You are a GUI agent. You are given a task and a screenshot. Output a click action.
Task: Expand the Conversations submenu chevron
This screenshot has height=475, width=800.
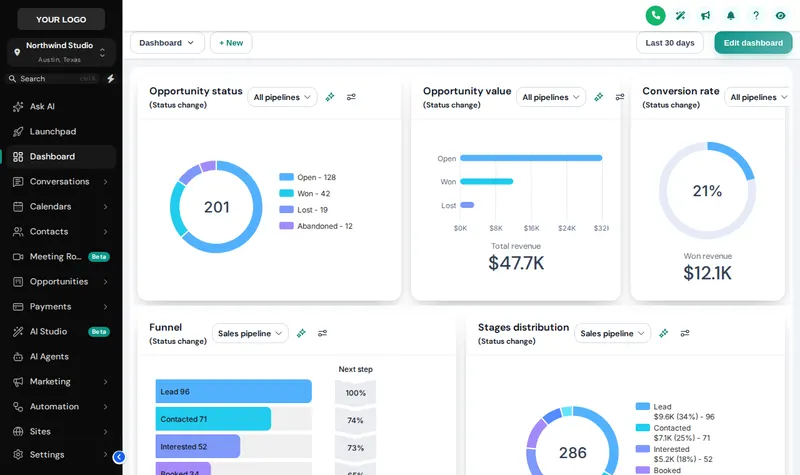tap(106, 182)
